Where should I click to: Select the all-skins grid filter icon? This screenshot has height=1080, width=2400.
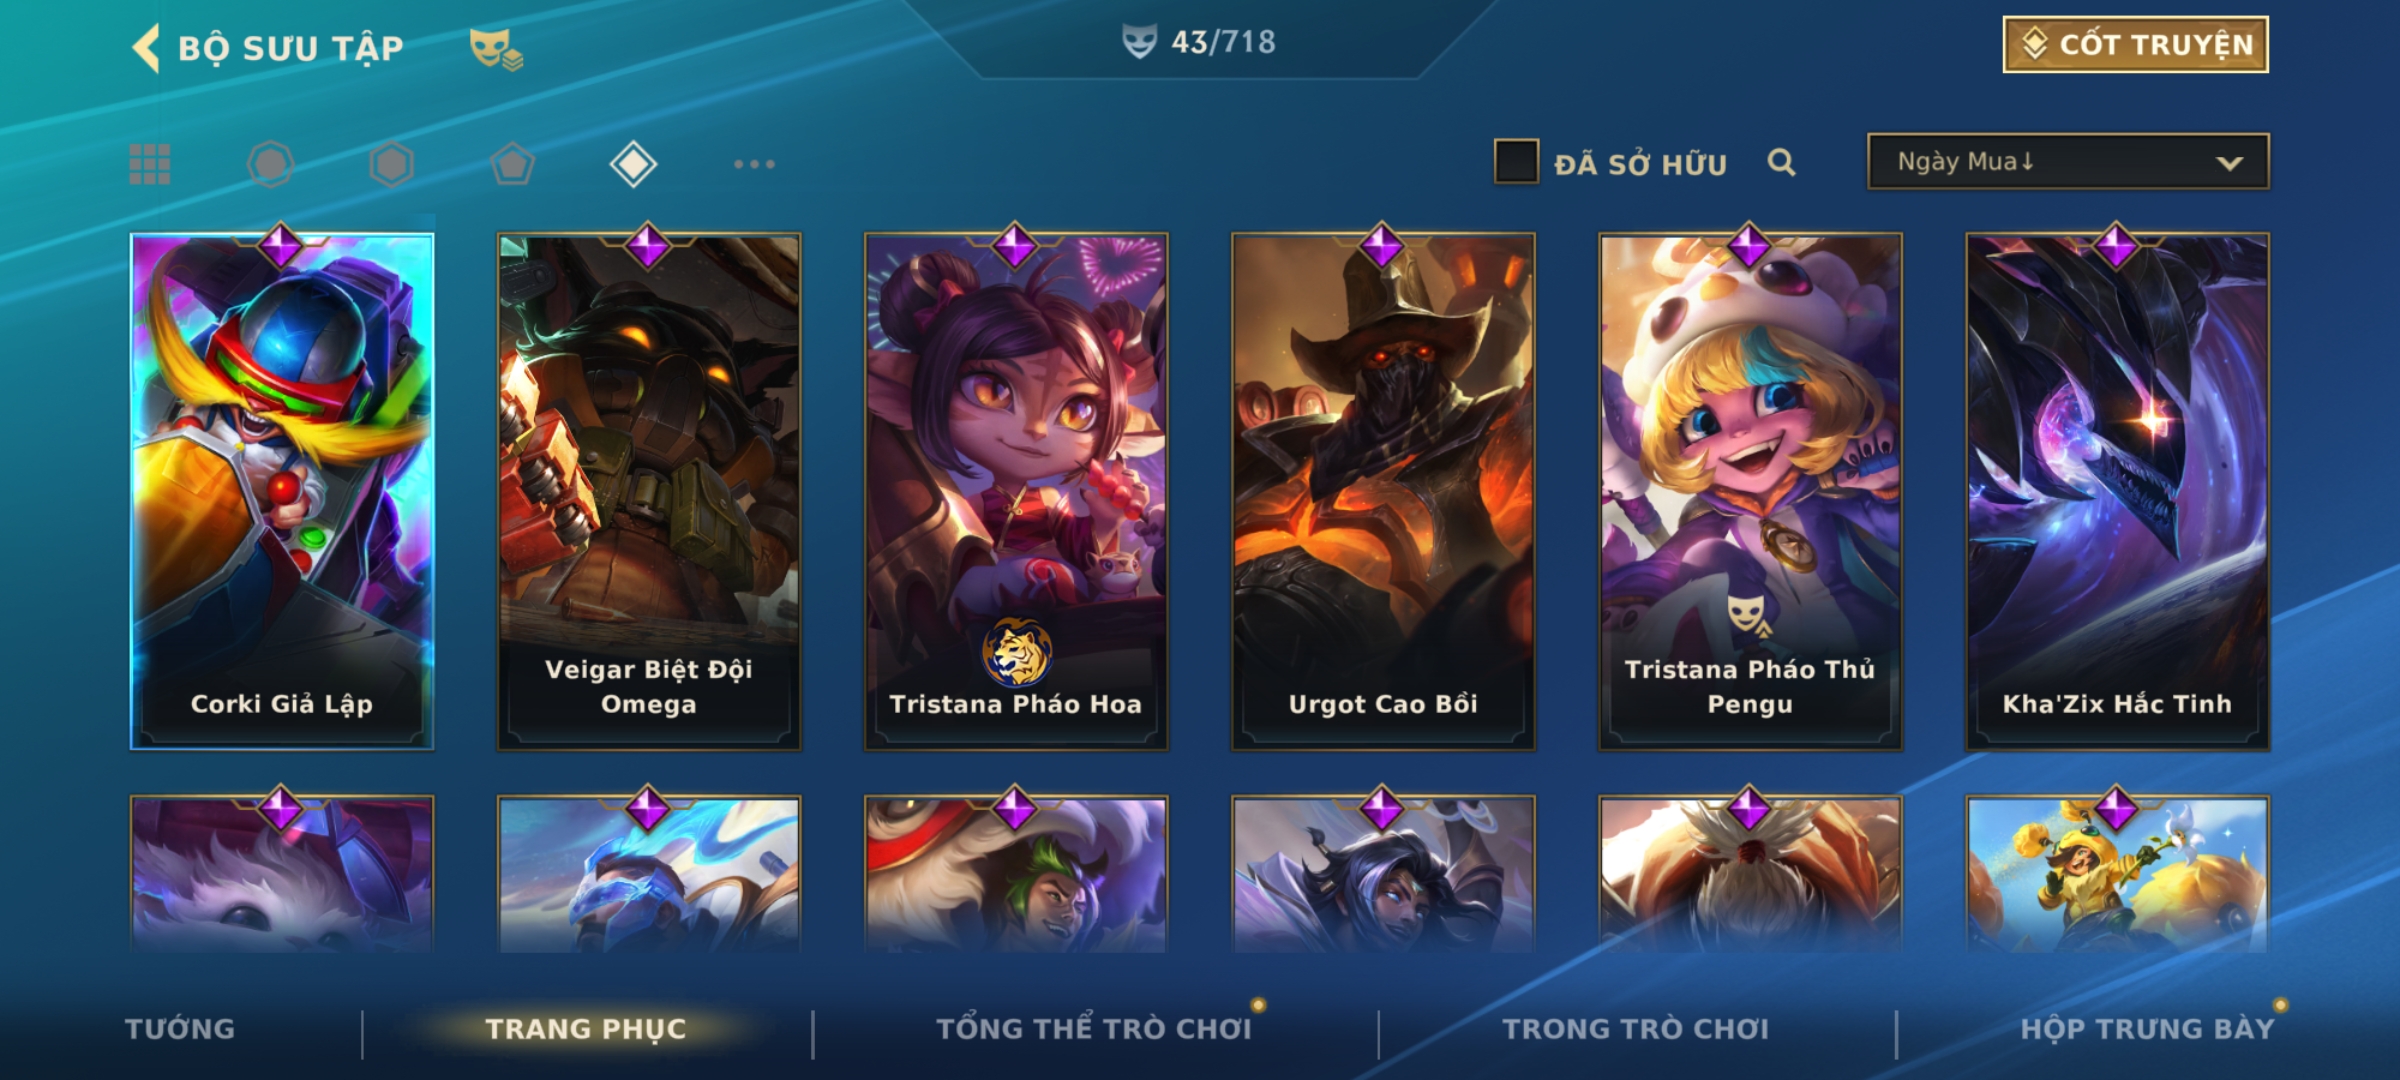click(x=150, y=164)
